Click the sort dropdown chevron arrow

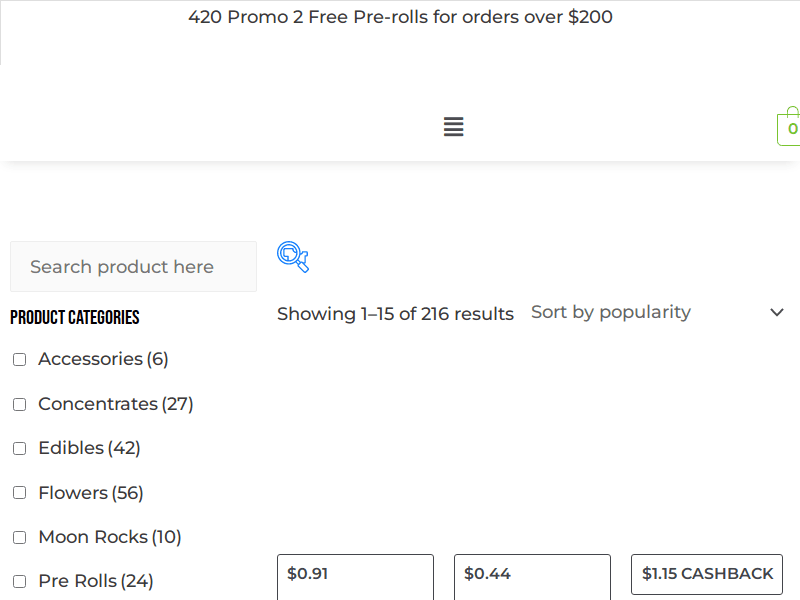[777, 313]
